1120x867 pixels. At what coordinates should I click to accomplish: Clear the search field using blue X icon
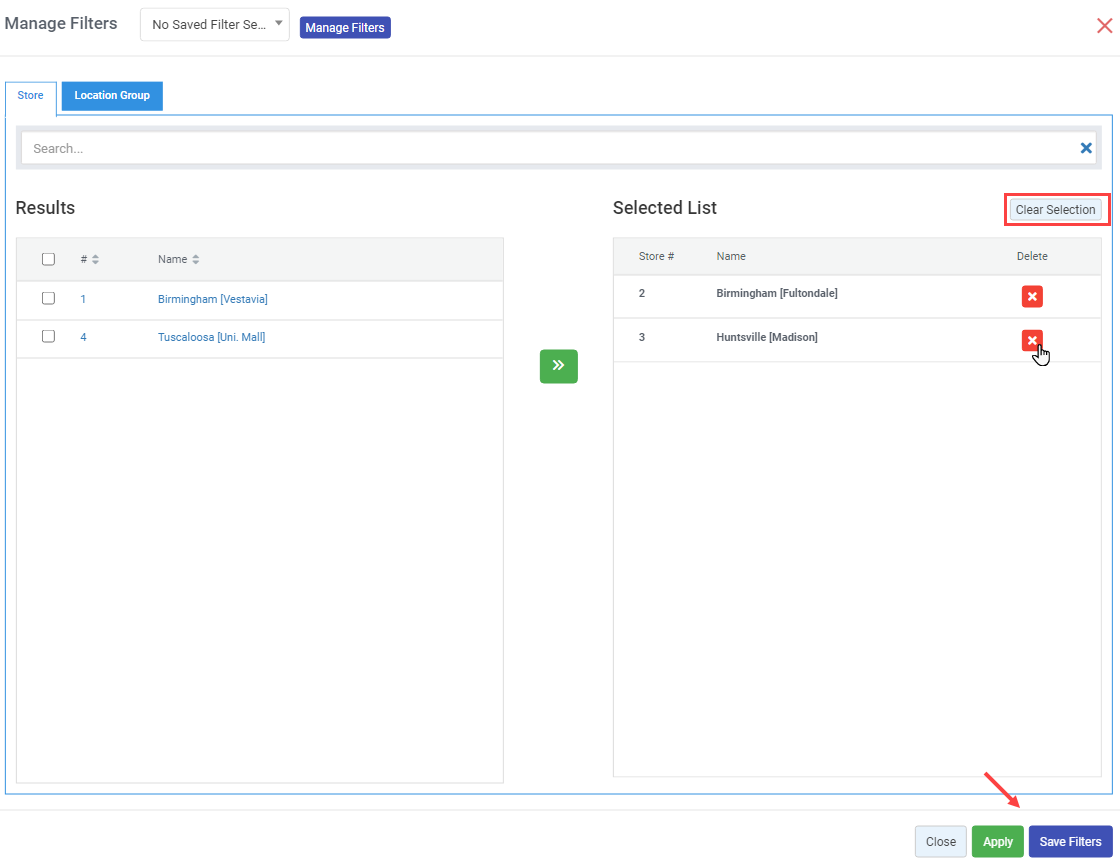(x=1086, y=148)
